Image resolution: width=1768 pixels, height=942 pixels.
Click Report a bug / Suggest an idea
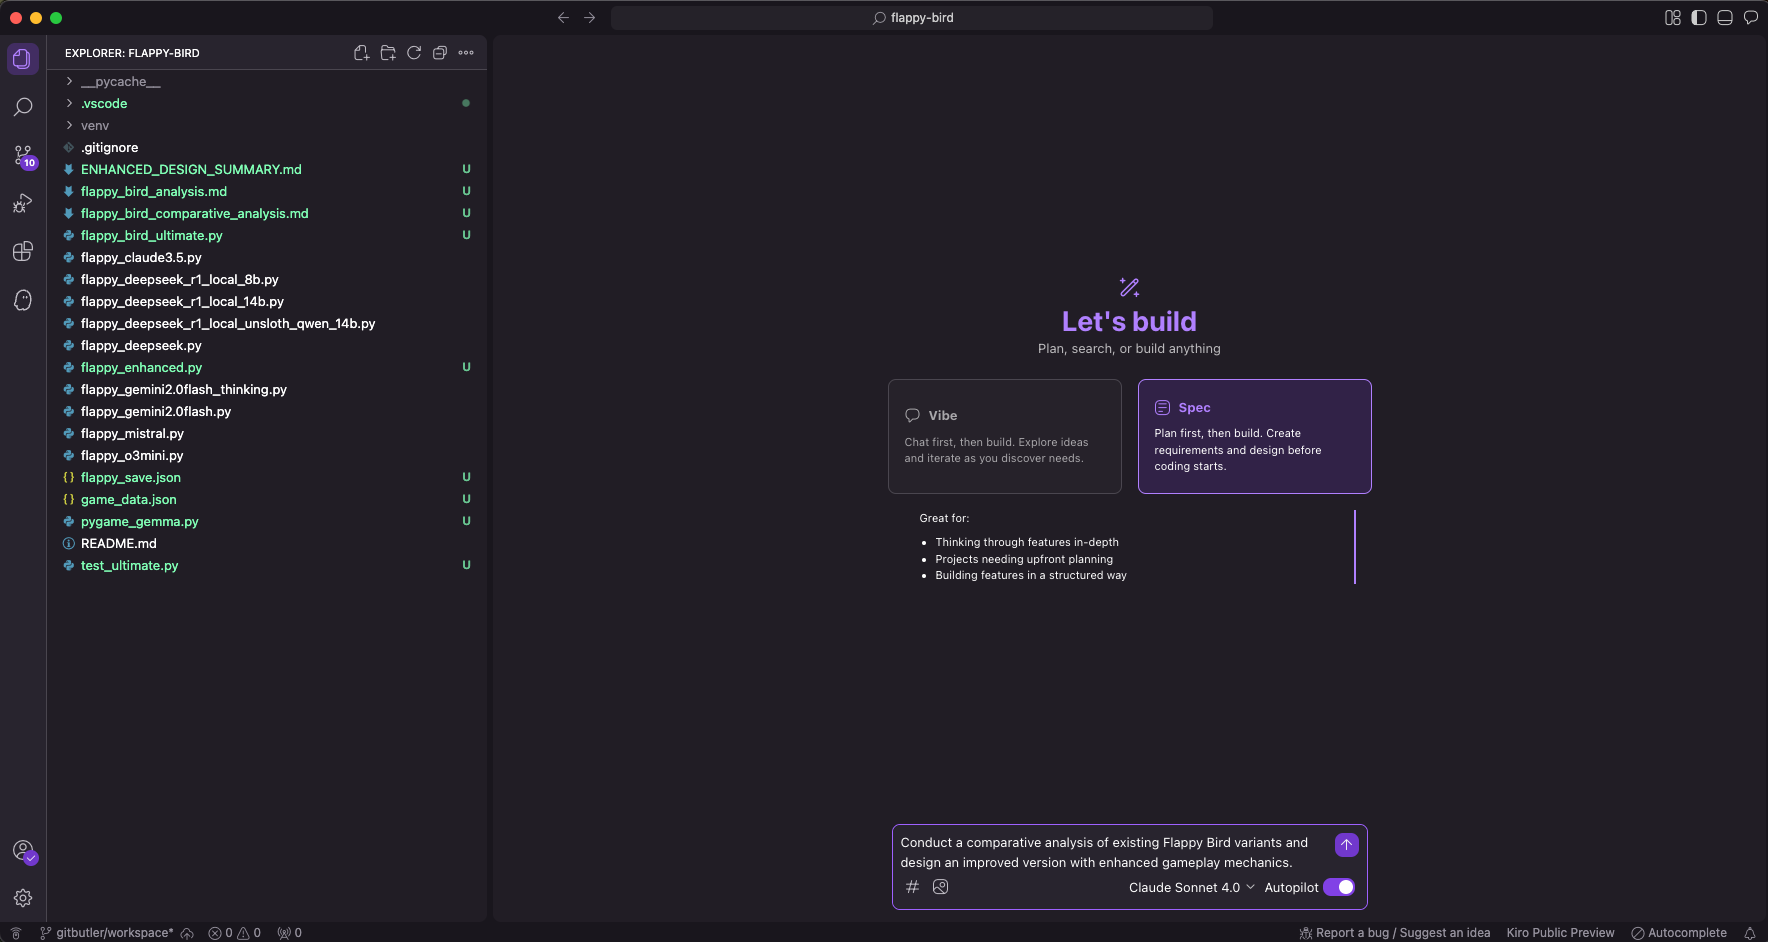click(1395, 933)
